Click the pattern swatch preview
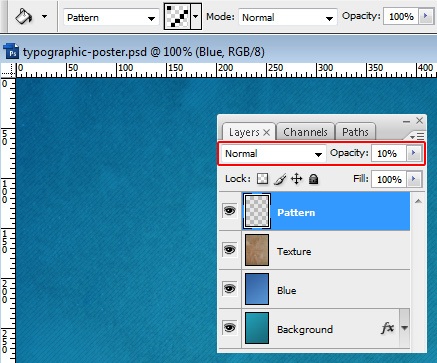This screenshot has width=437, height=363. click(x=177, y=16)
